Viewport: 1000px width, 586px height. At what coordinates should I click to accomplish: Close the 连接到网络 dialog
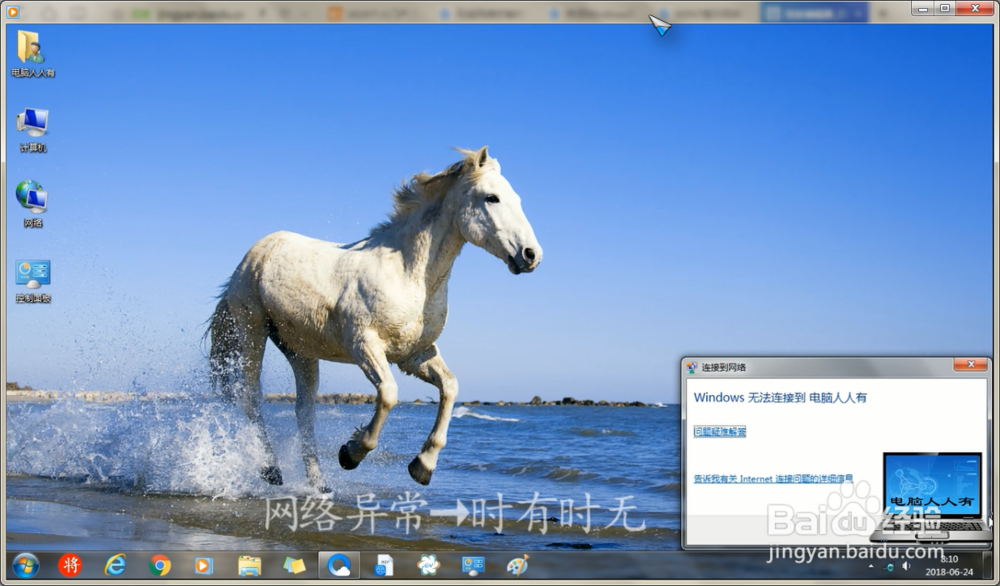tap(971, 364)
